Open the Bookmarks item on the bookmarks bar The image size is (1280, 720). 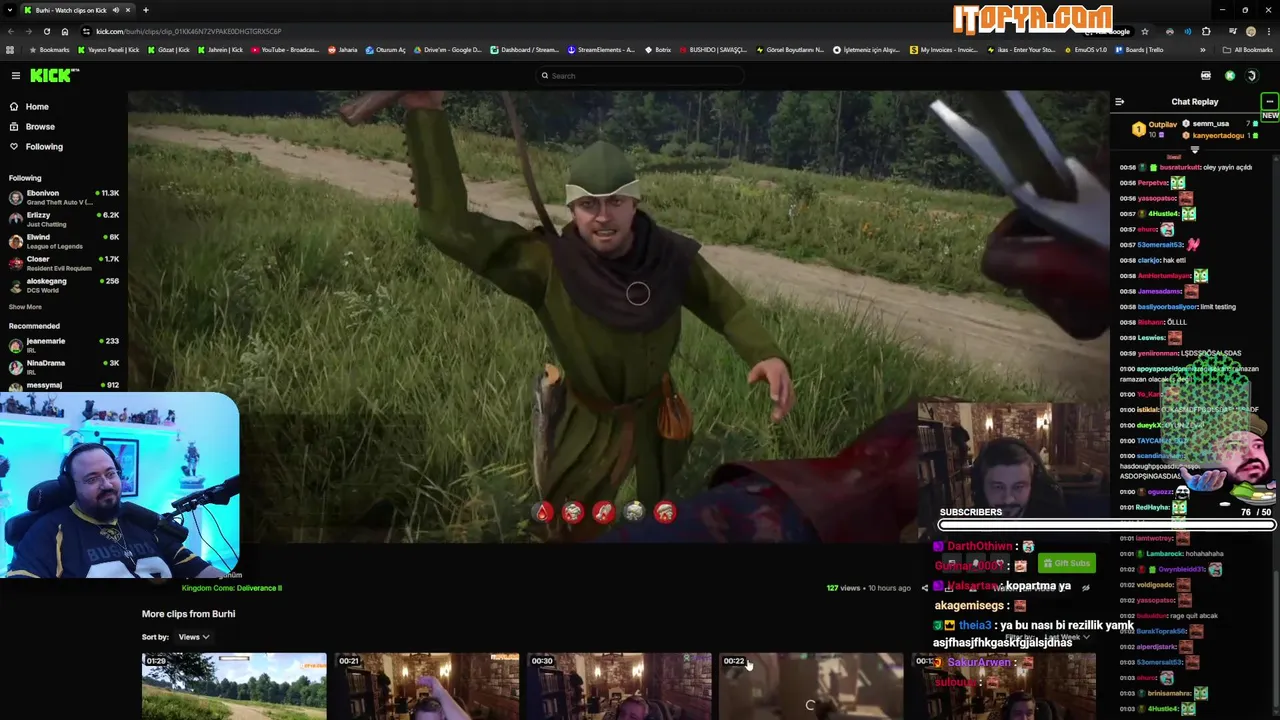(49, 50)
